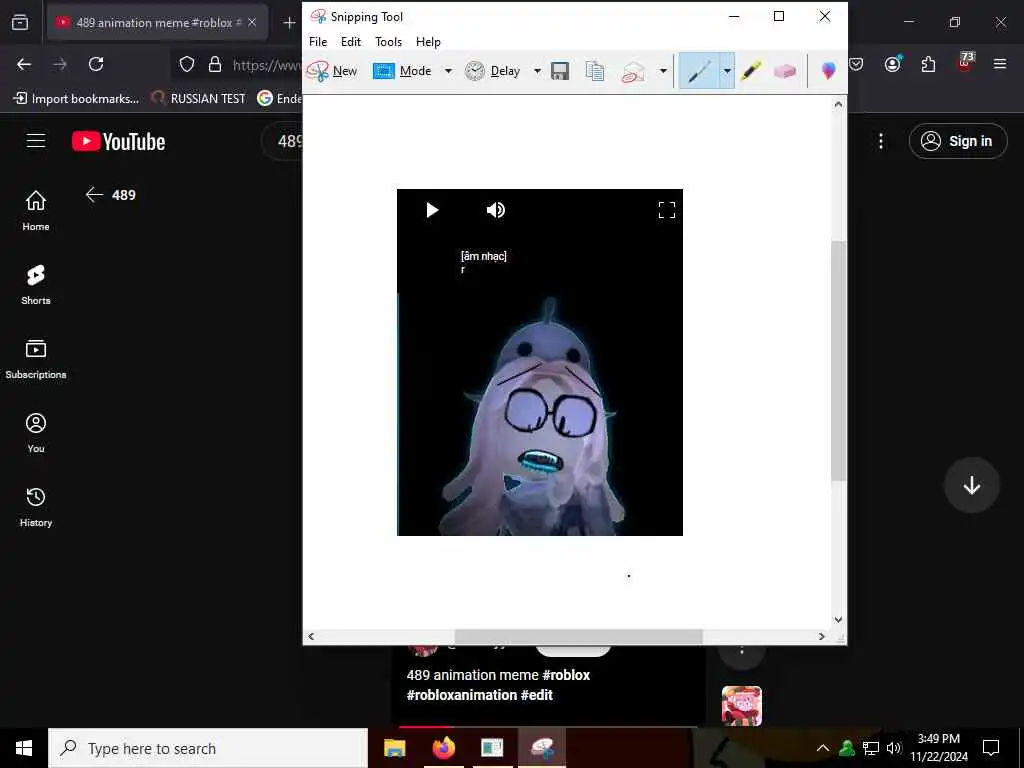Click the #edit hashtag link
This screenshot has width=1024, height=768.
537,695
